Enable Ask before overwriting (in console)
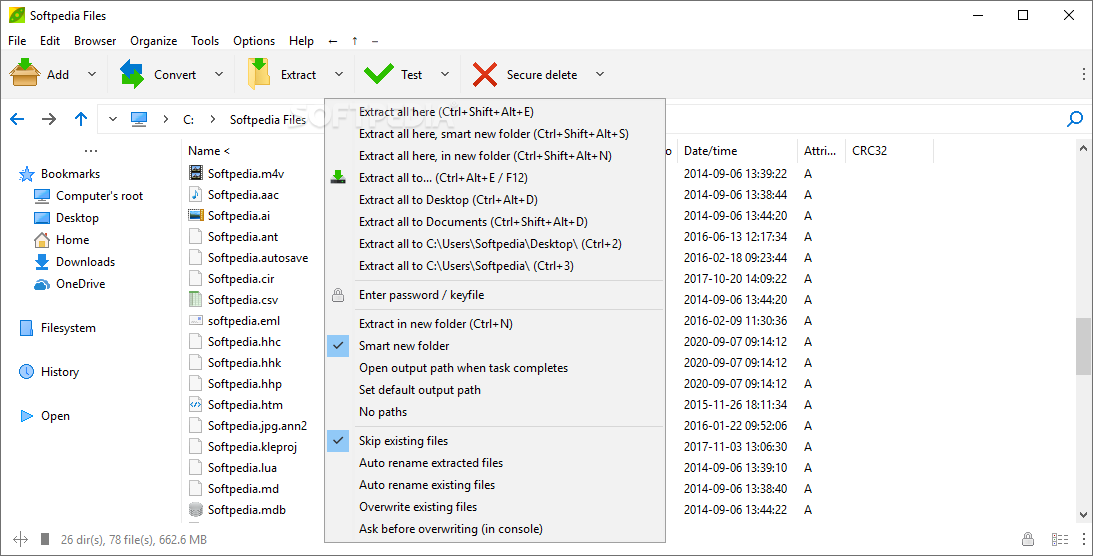 [495, 529]
